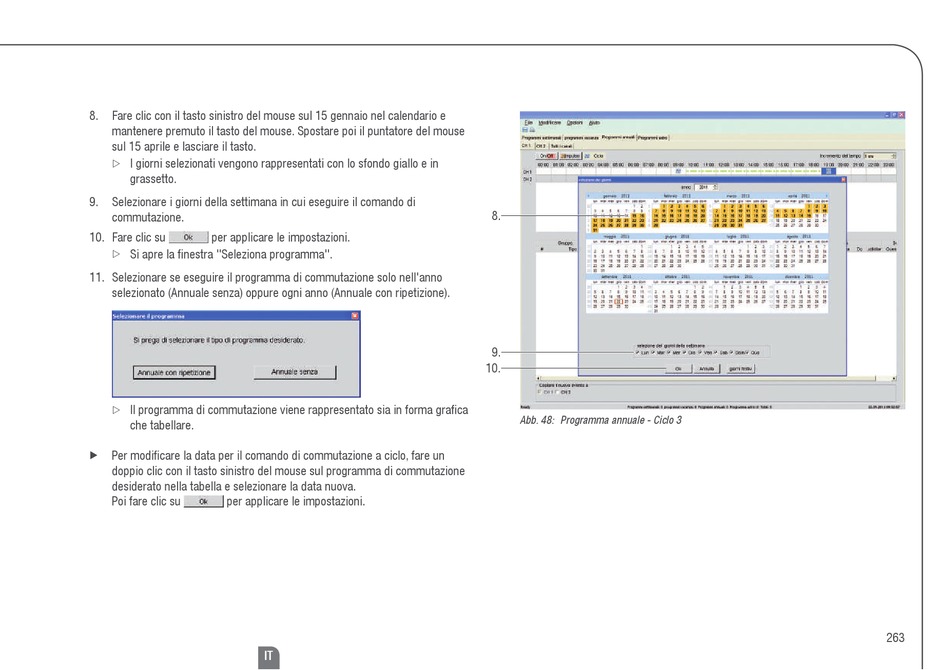The width and height of the screenshot is (950, 670).
Task: Toggle the Ven weekday checkbox
Action: click(x=700, y=352)
